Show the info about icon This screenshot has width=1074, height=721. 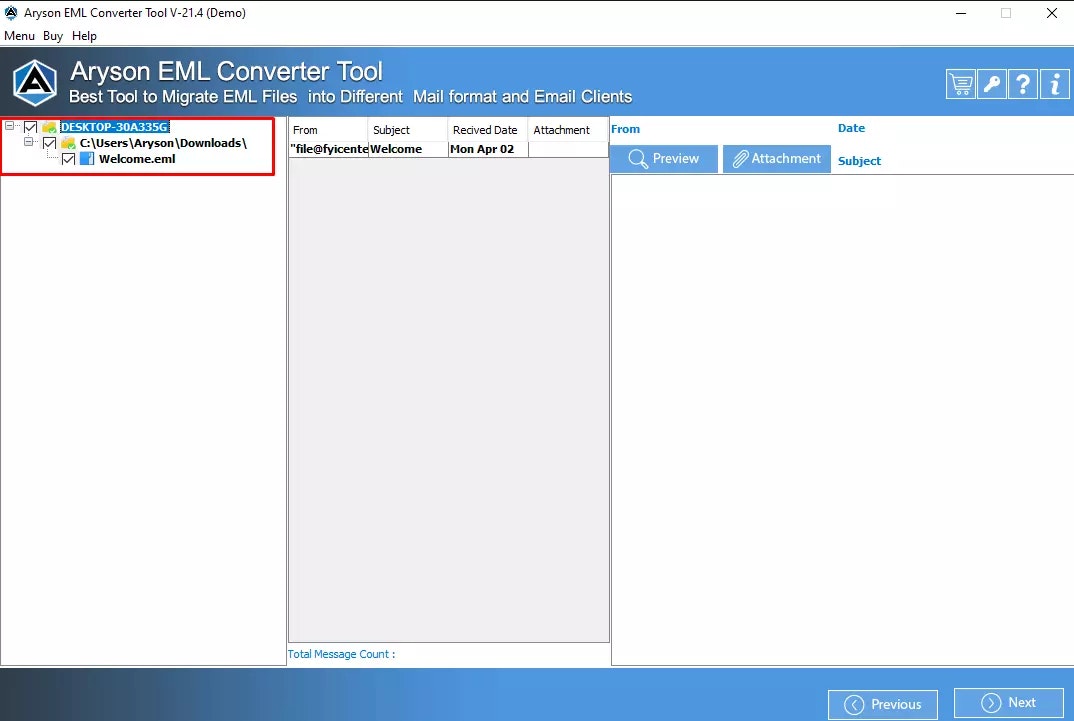(1054, 84)
